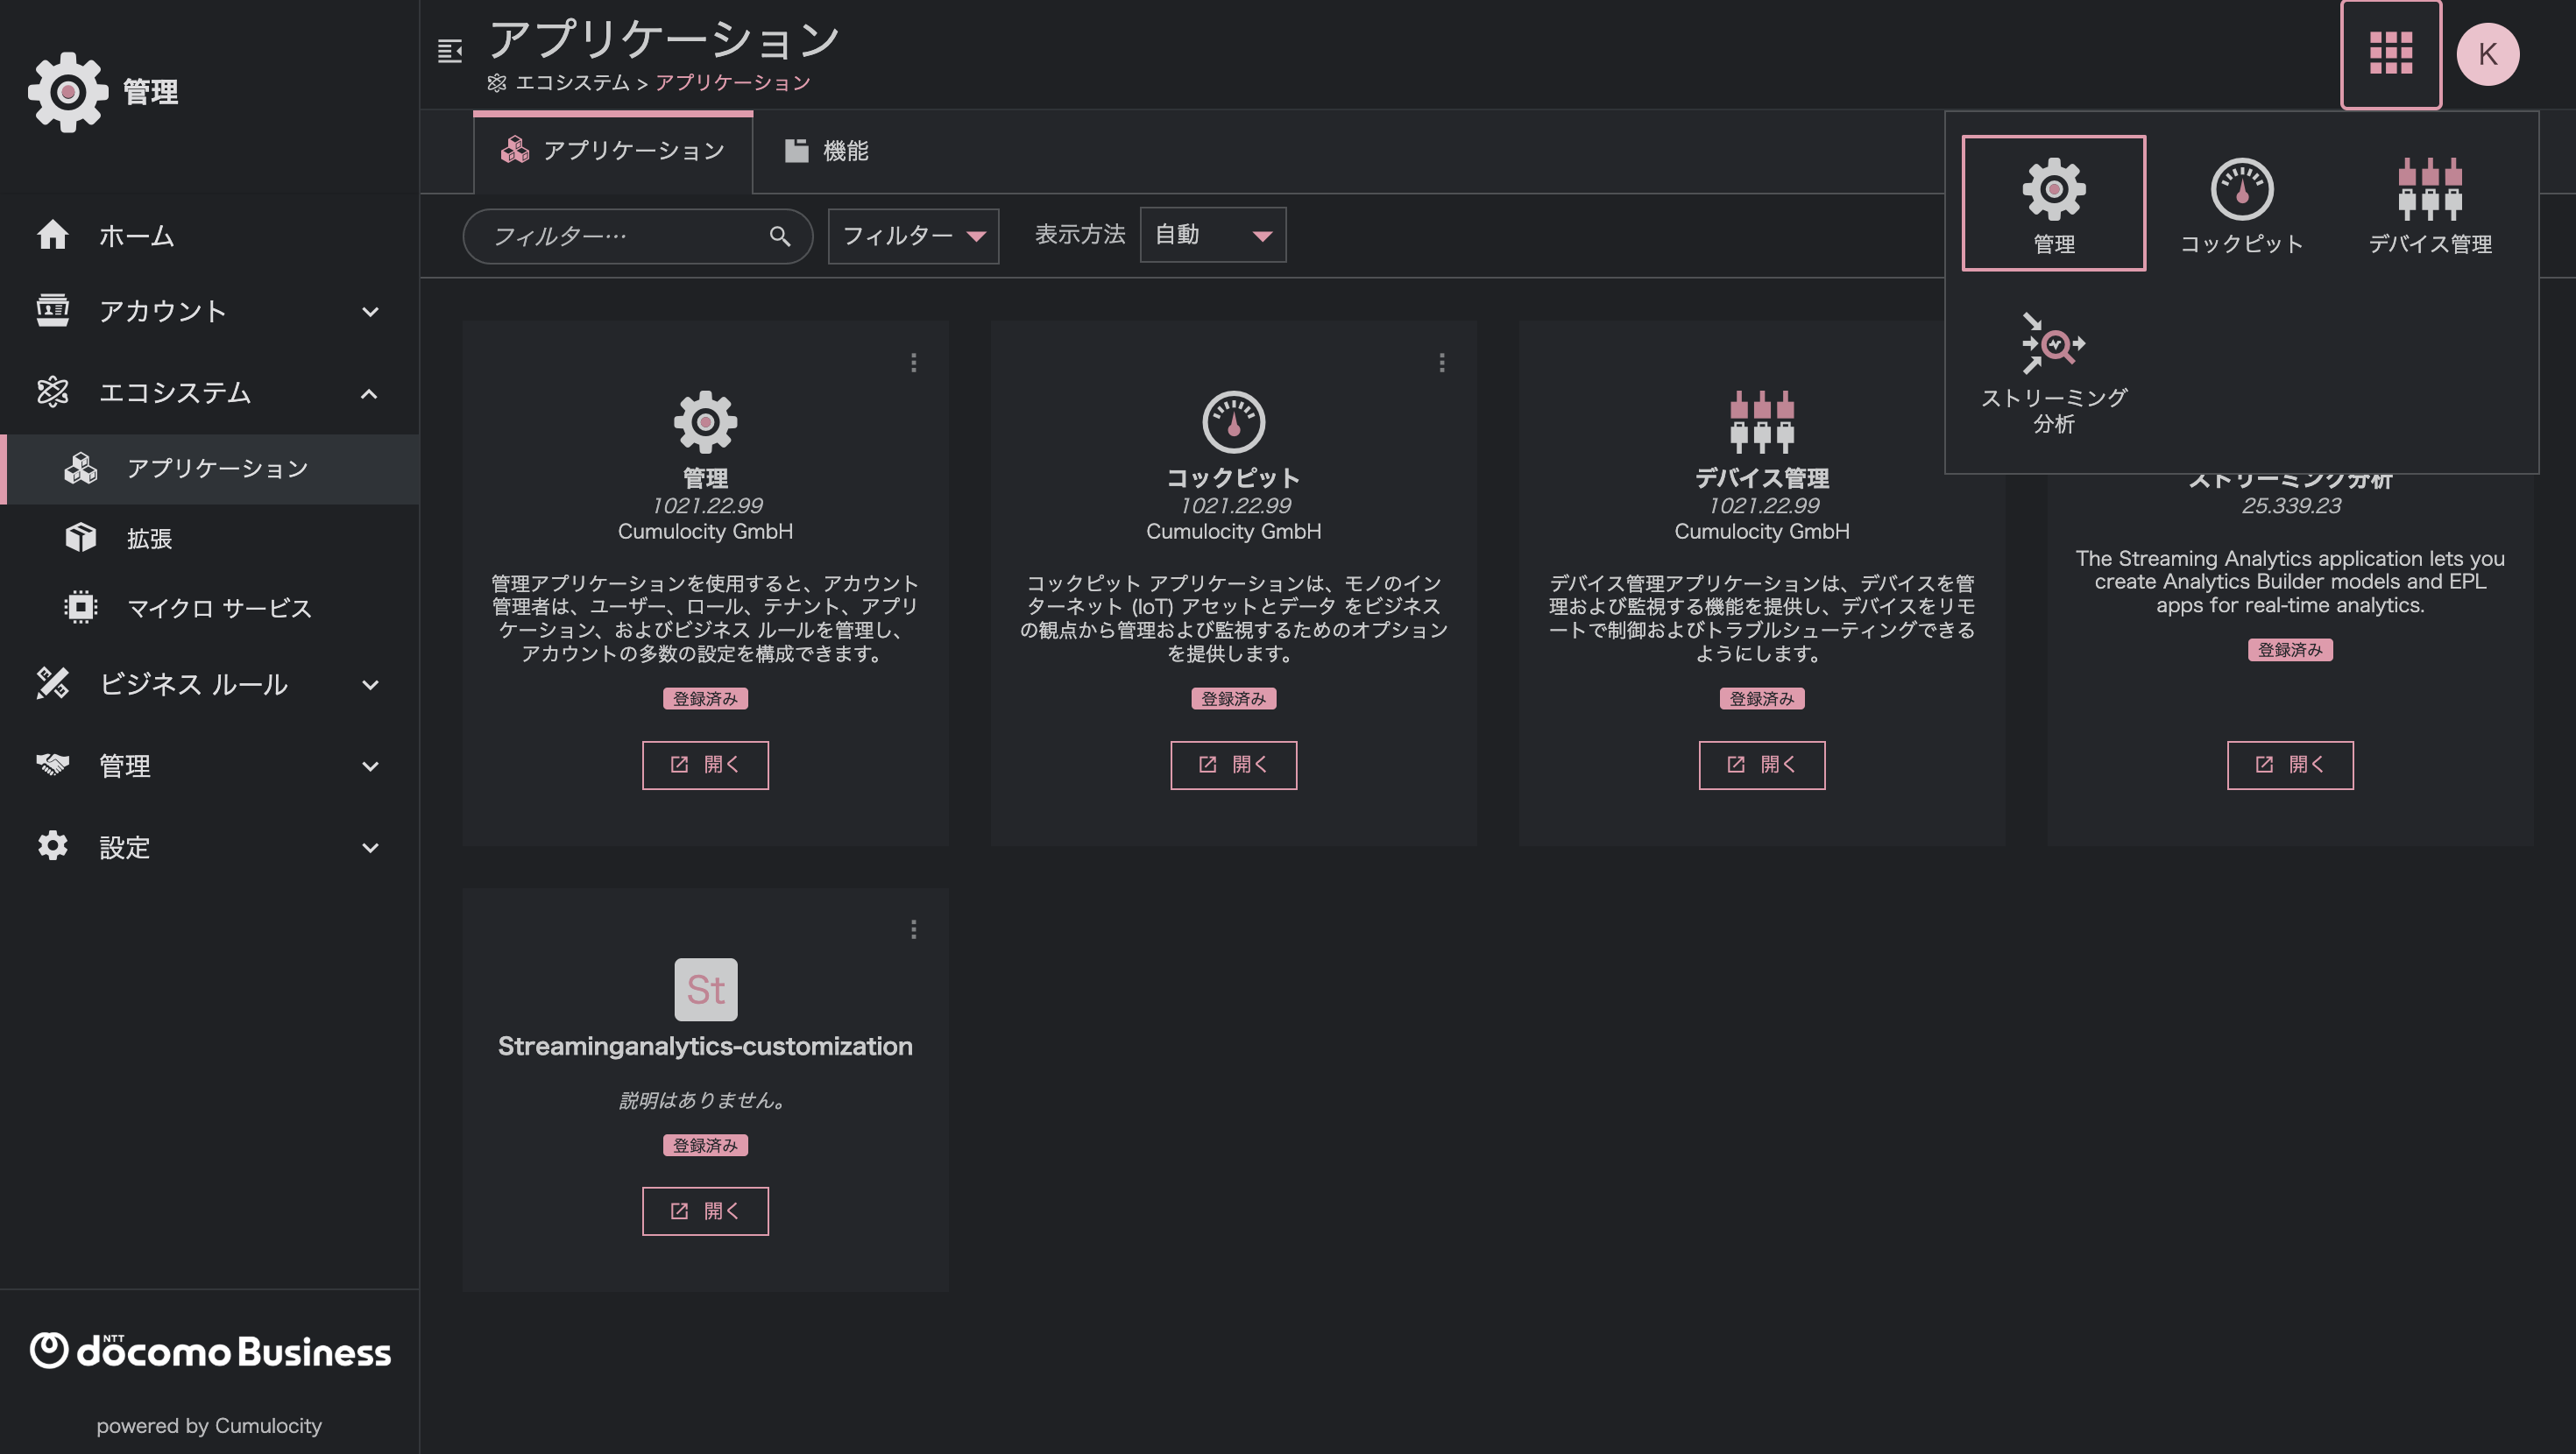2576x1454 pixels.
Task: Open the application switcher grid icon
Action: pos(2390,54)
